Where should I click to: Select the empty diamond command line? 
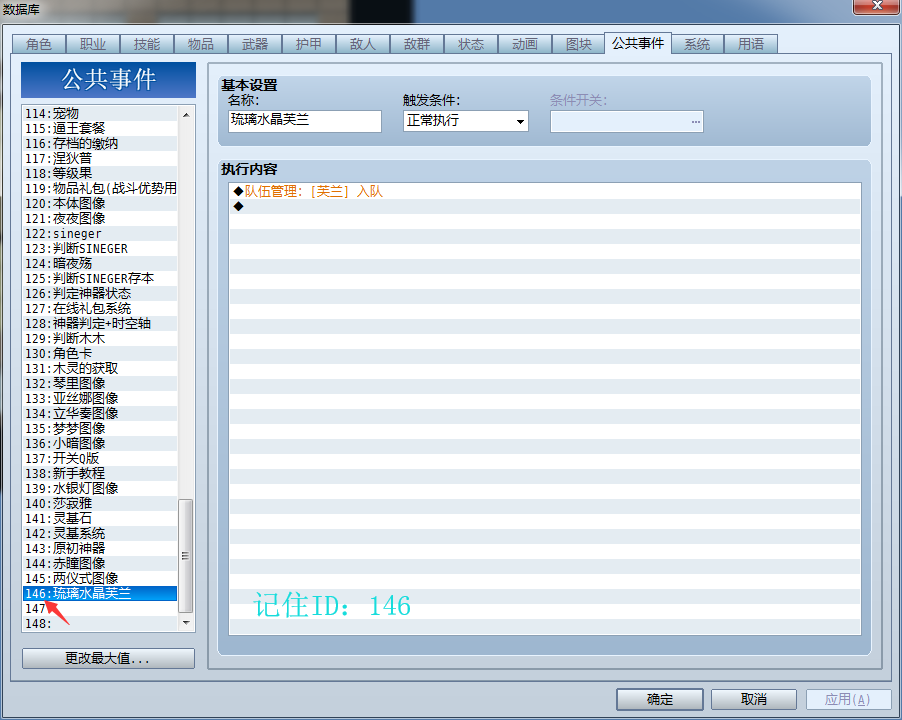click(545, 206)
